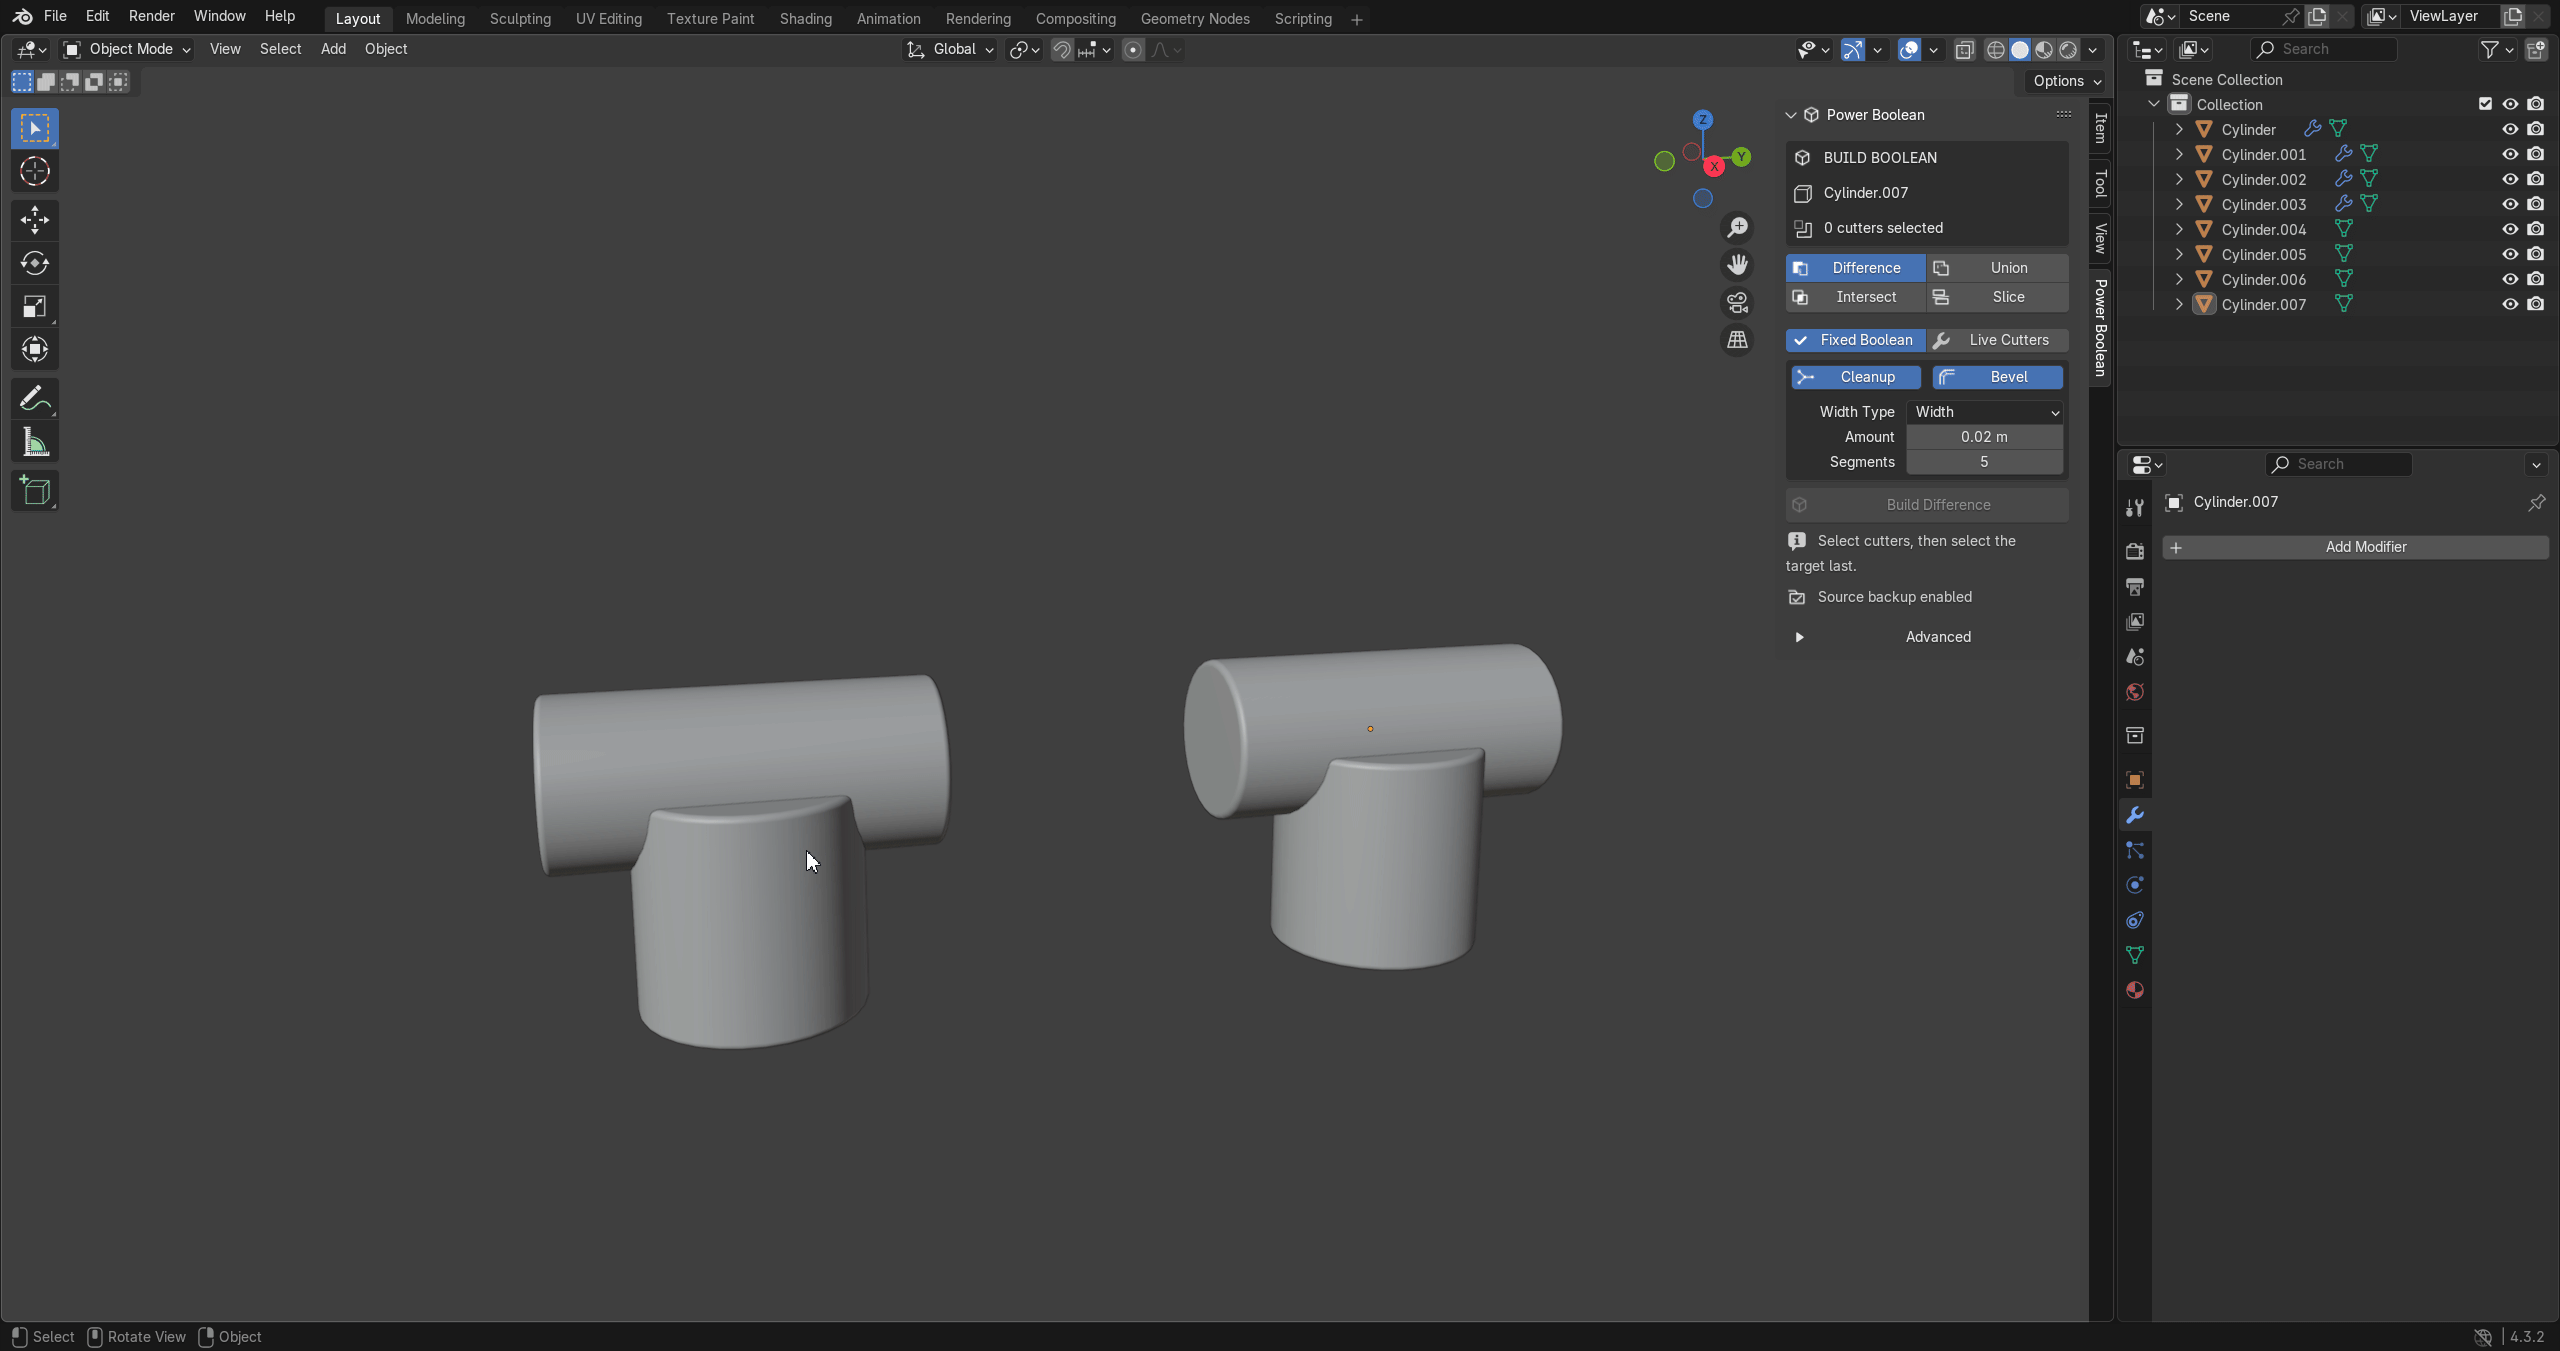The image size is (2560, 1351).
Task: Activate the Move tool
Action: (35, 220)
